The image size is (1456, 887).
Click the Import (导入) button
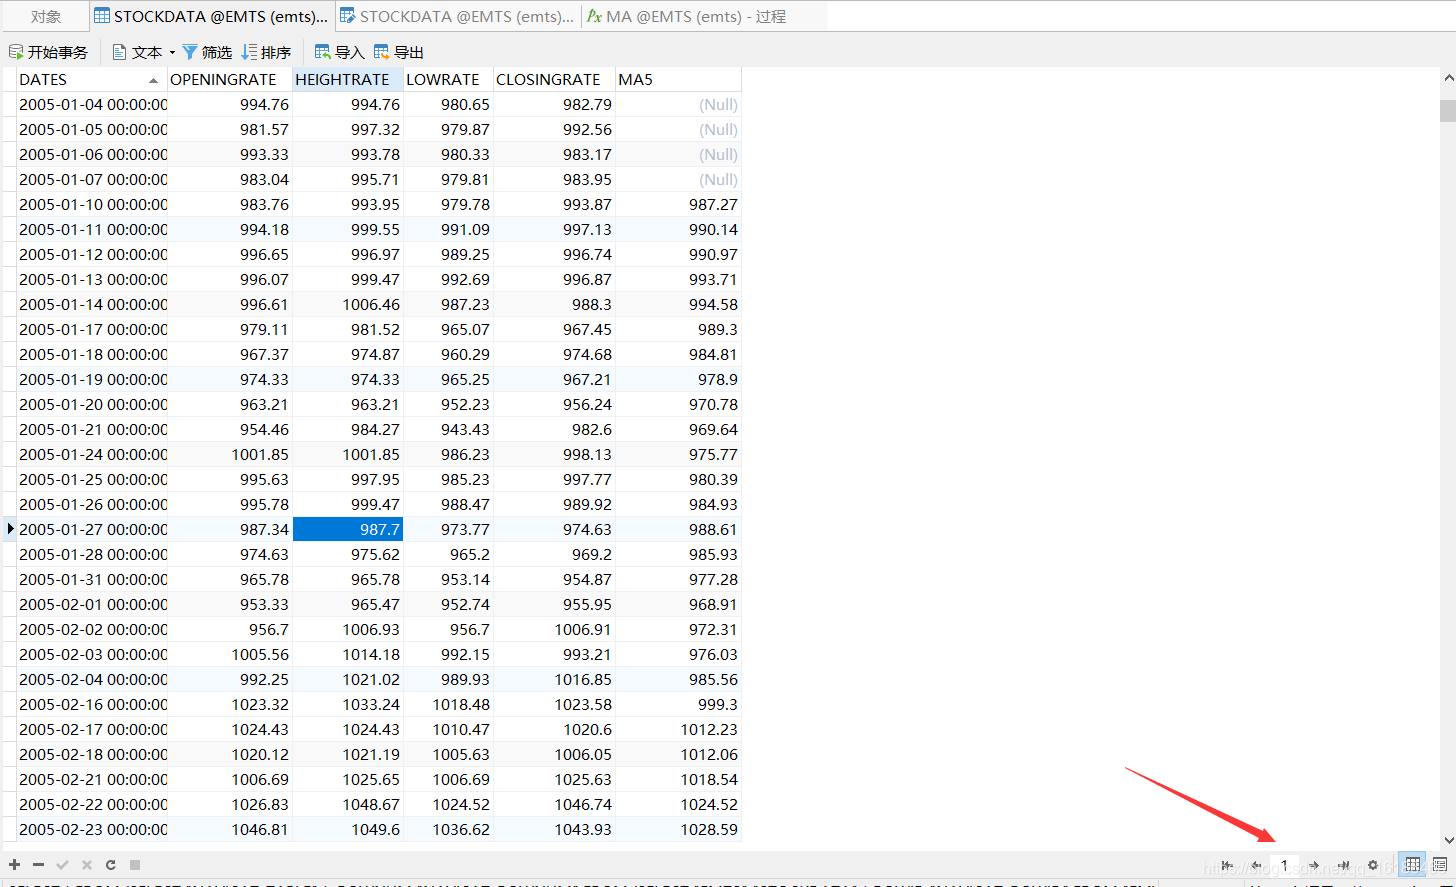340,52
